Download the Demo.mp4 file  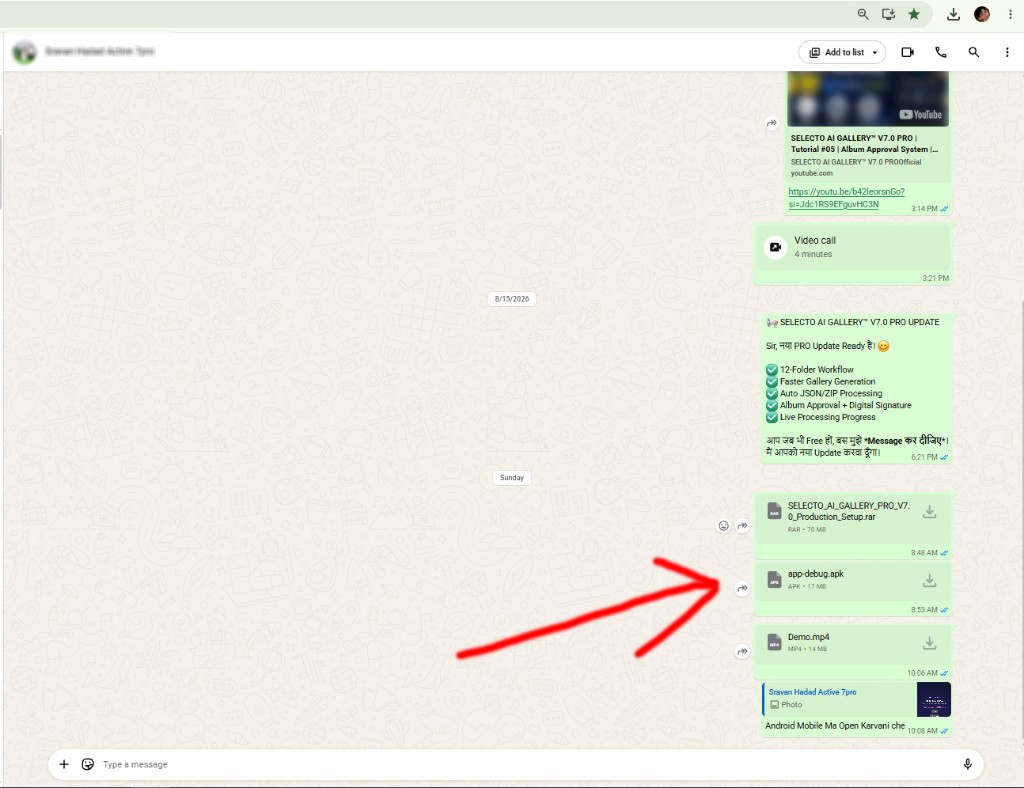click(x=929, y=643)
